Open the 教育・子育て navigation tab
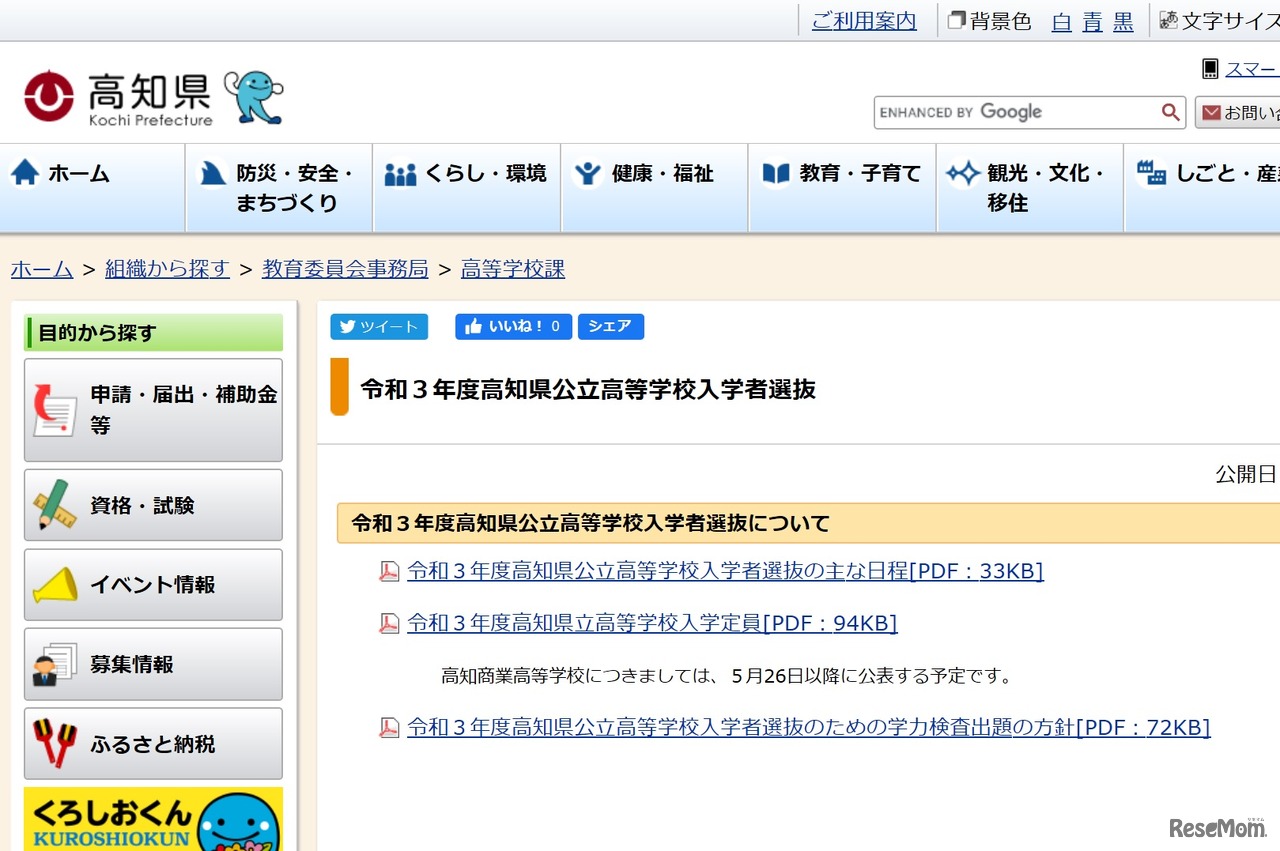The image size is (1280, 851). click(x=843, y=188)
